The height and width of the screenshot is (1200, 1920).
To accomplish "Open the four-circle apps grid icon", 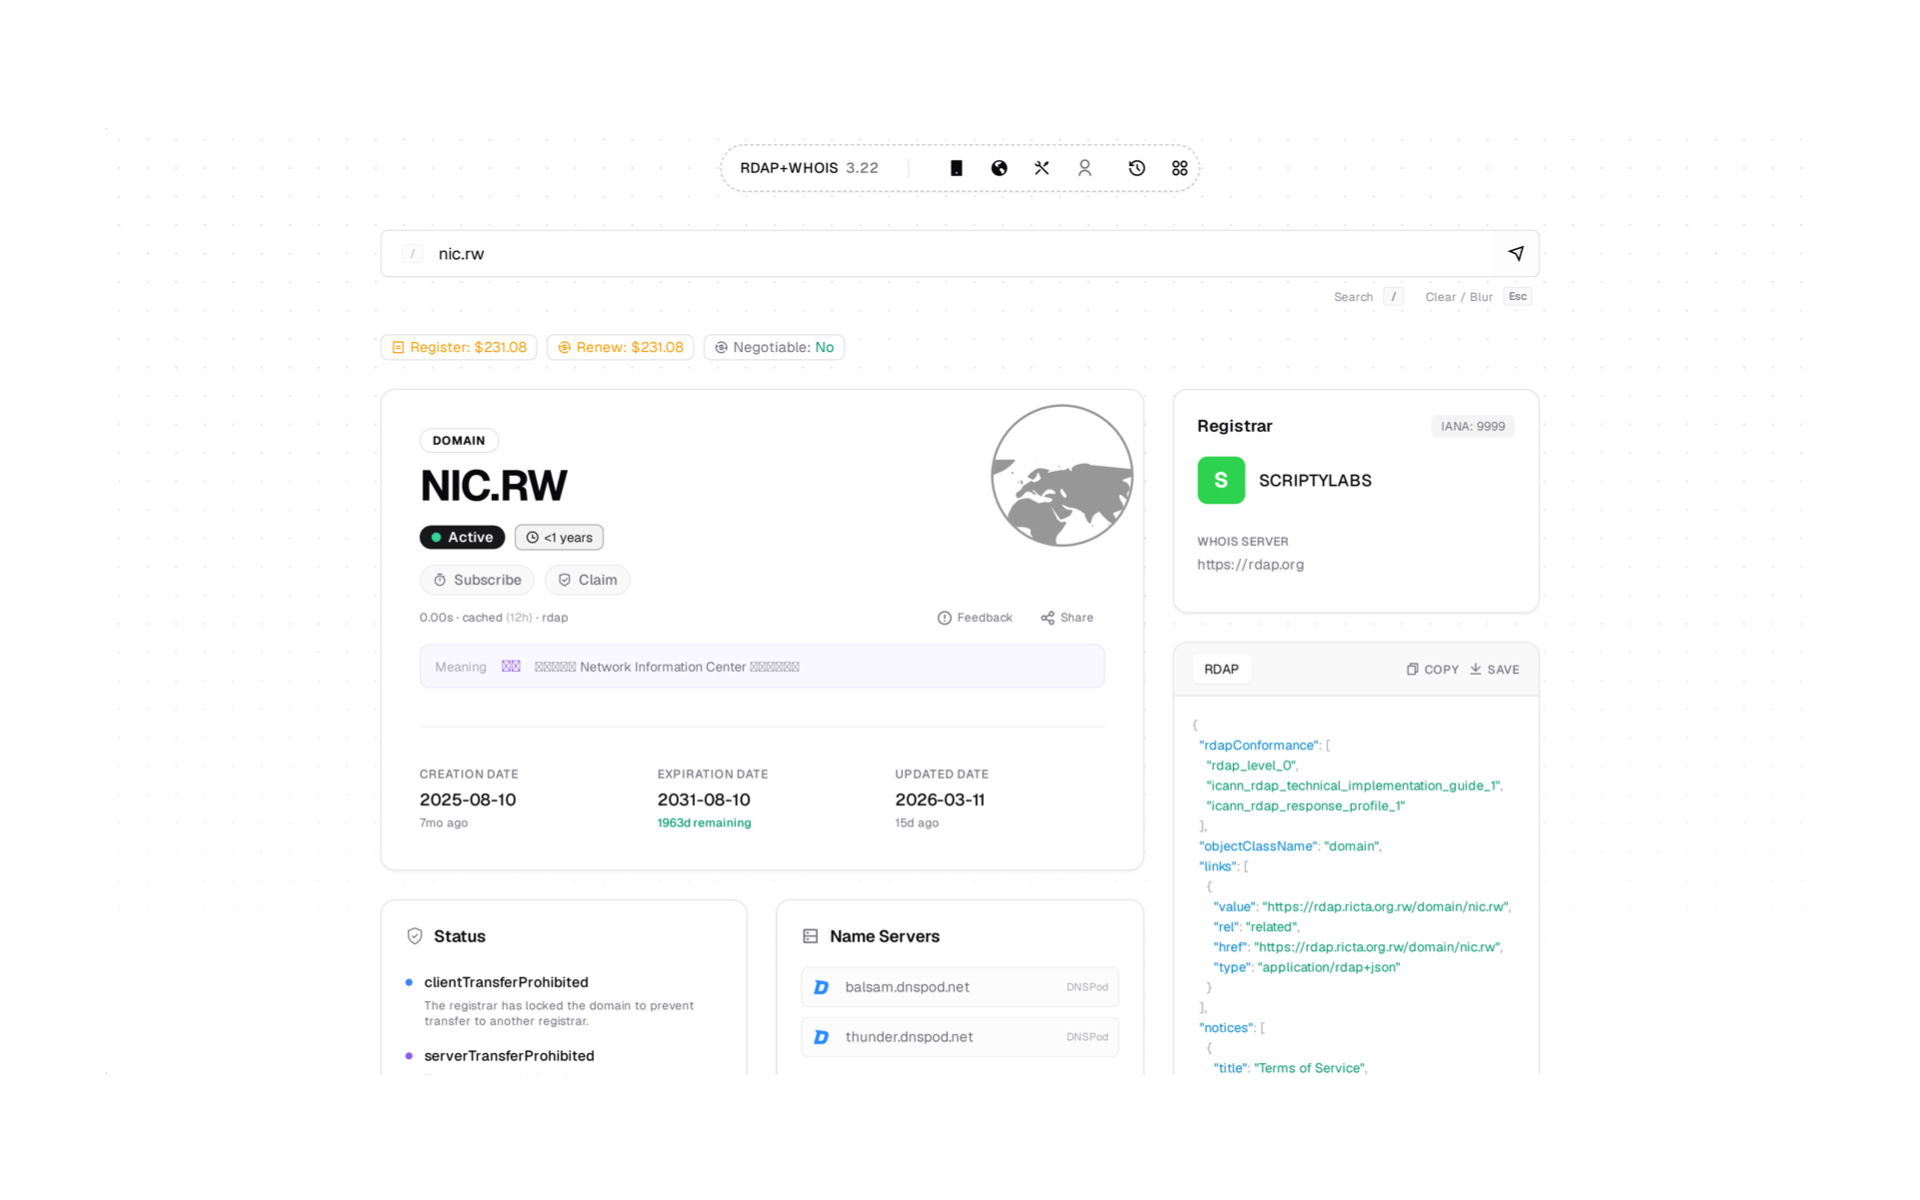I will pos(1180,168).
